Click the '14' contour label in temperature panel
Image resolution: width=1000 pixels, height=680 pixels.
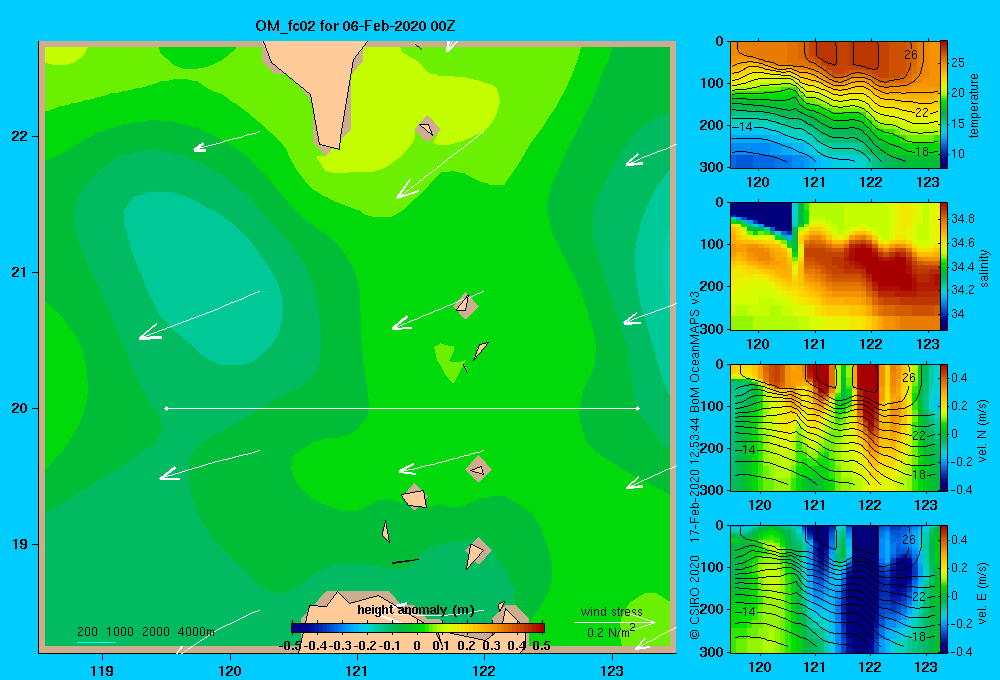point(746,126)
